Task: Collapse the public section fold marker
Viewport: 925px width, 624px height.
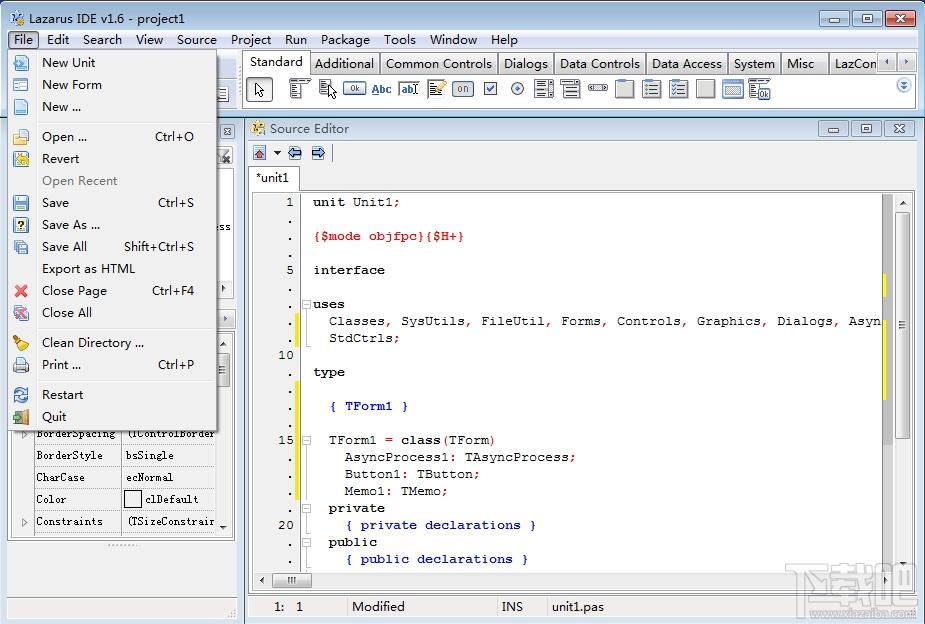Action: click(306, 542)
